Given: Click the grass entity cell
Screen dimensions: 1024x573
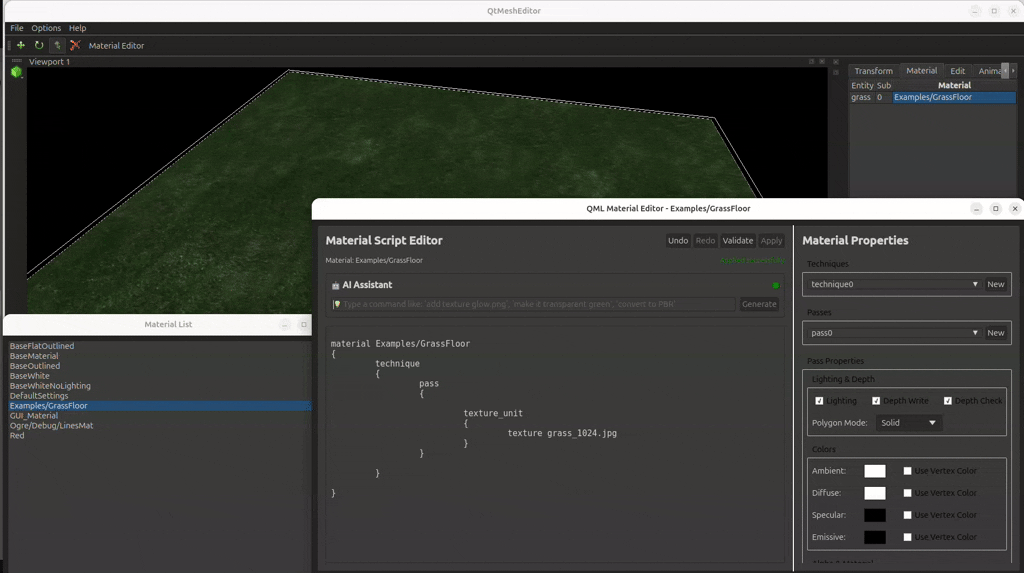Looking at the screenshot, I should pos(861,97).
